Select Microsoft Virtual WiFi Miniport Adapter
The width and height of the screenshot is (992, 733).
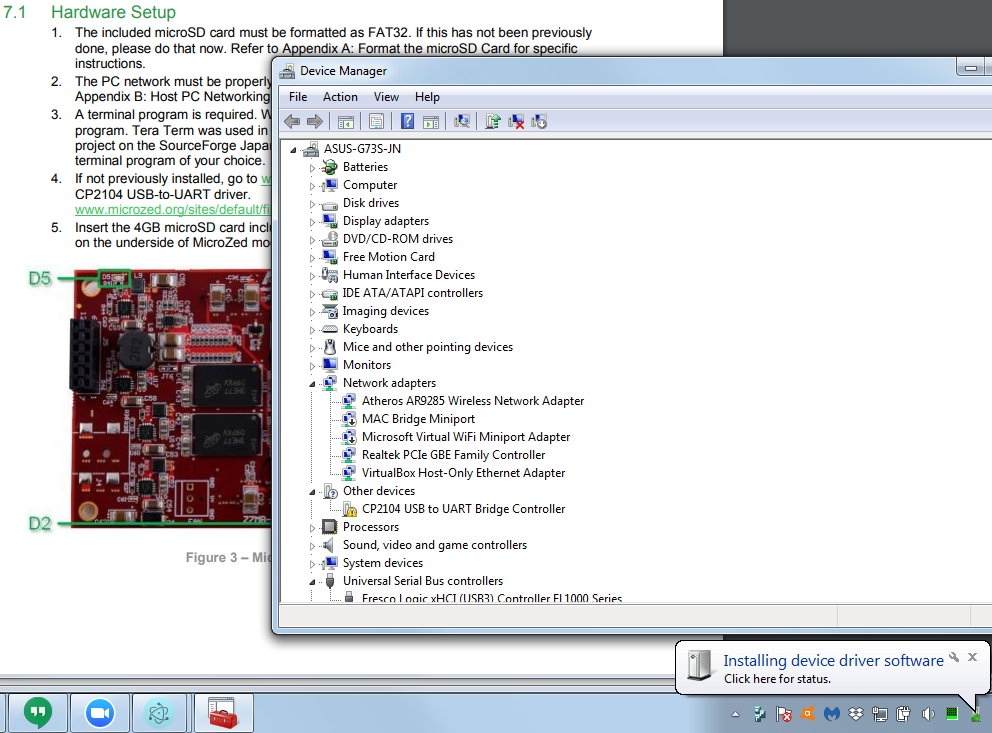pyautogui.click(x=466, y=437)
